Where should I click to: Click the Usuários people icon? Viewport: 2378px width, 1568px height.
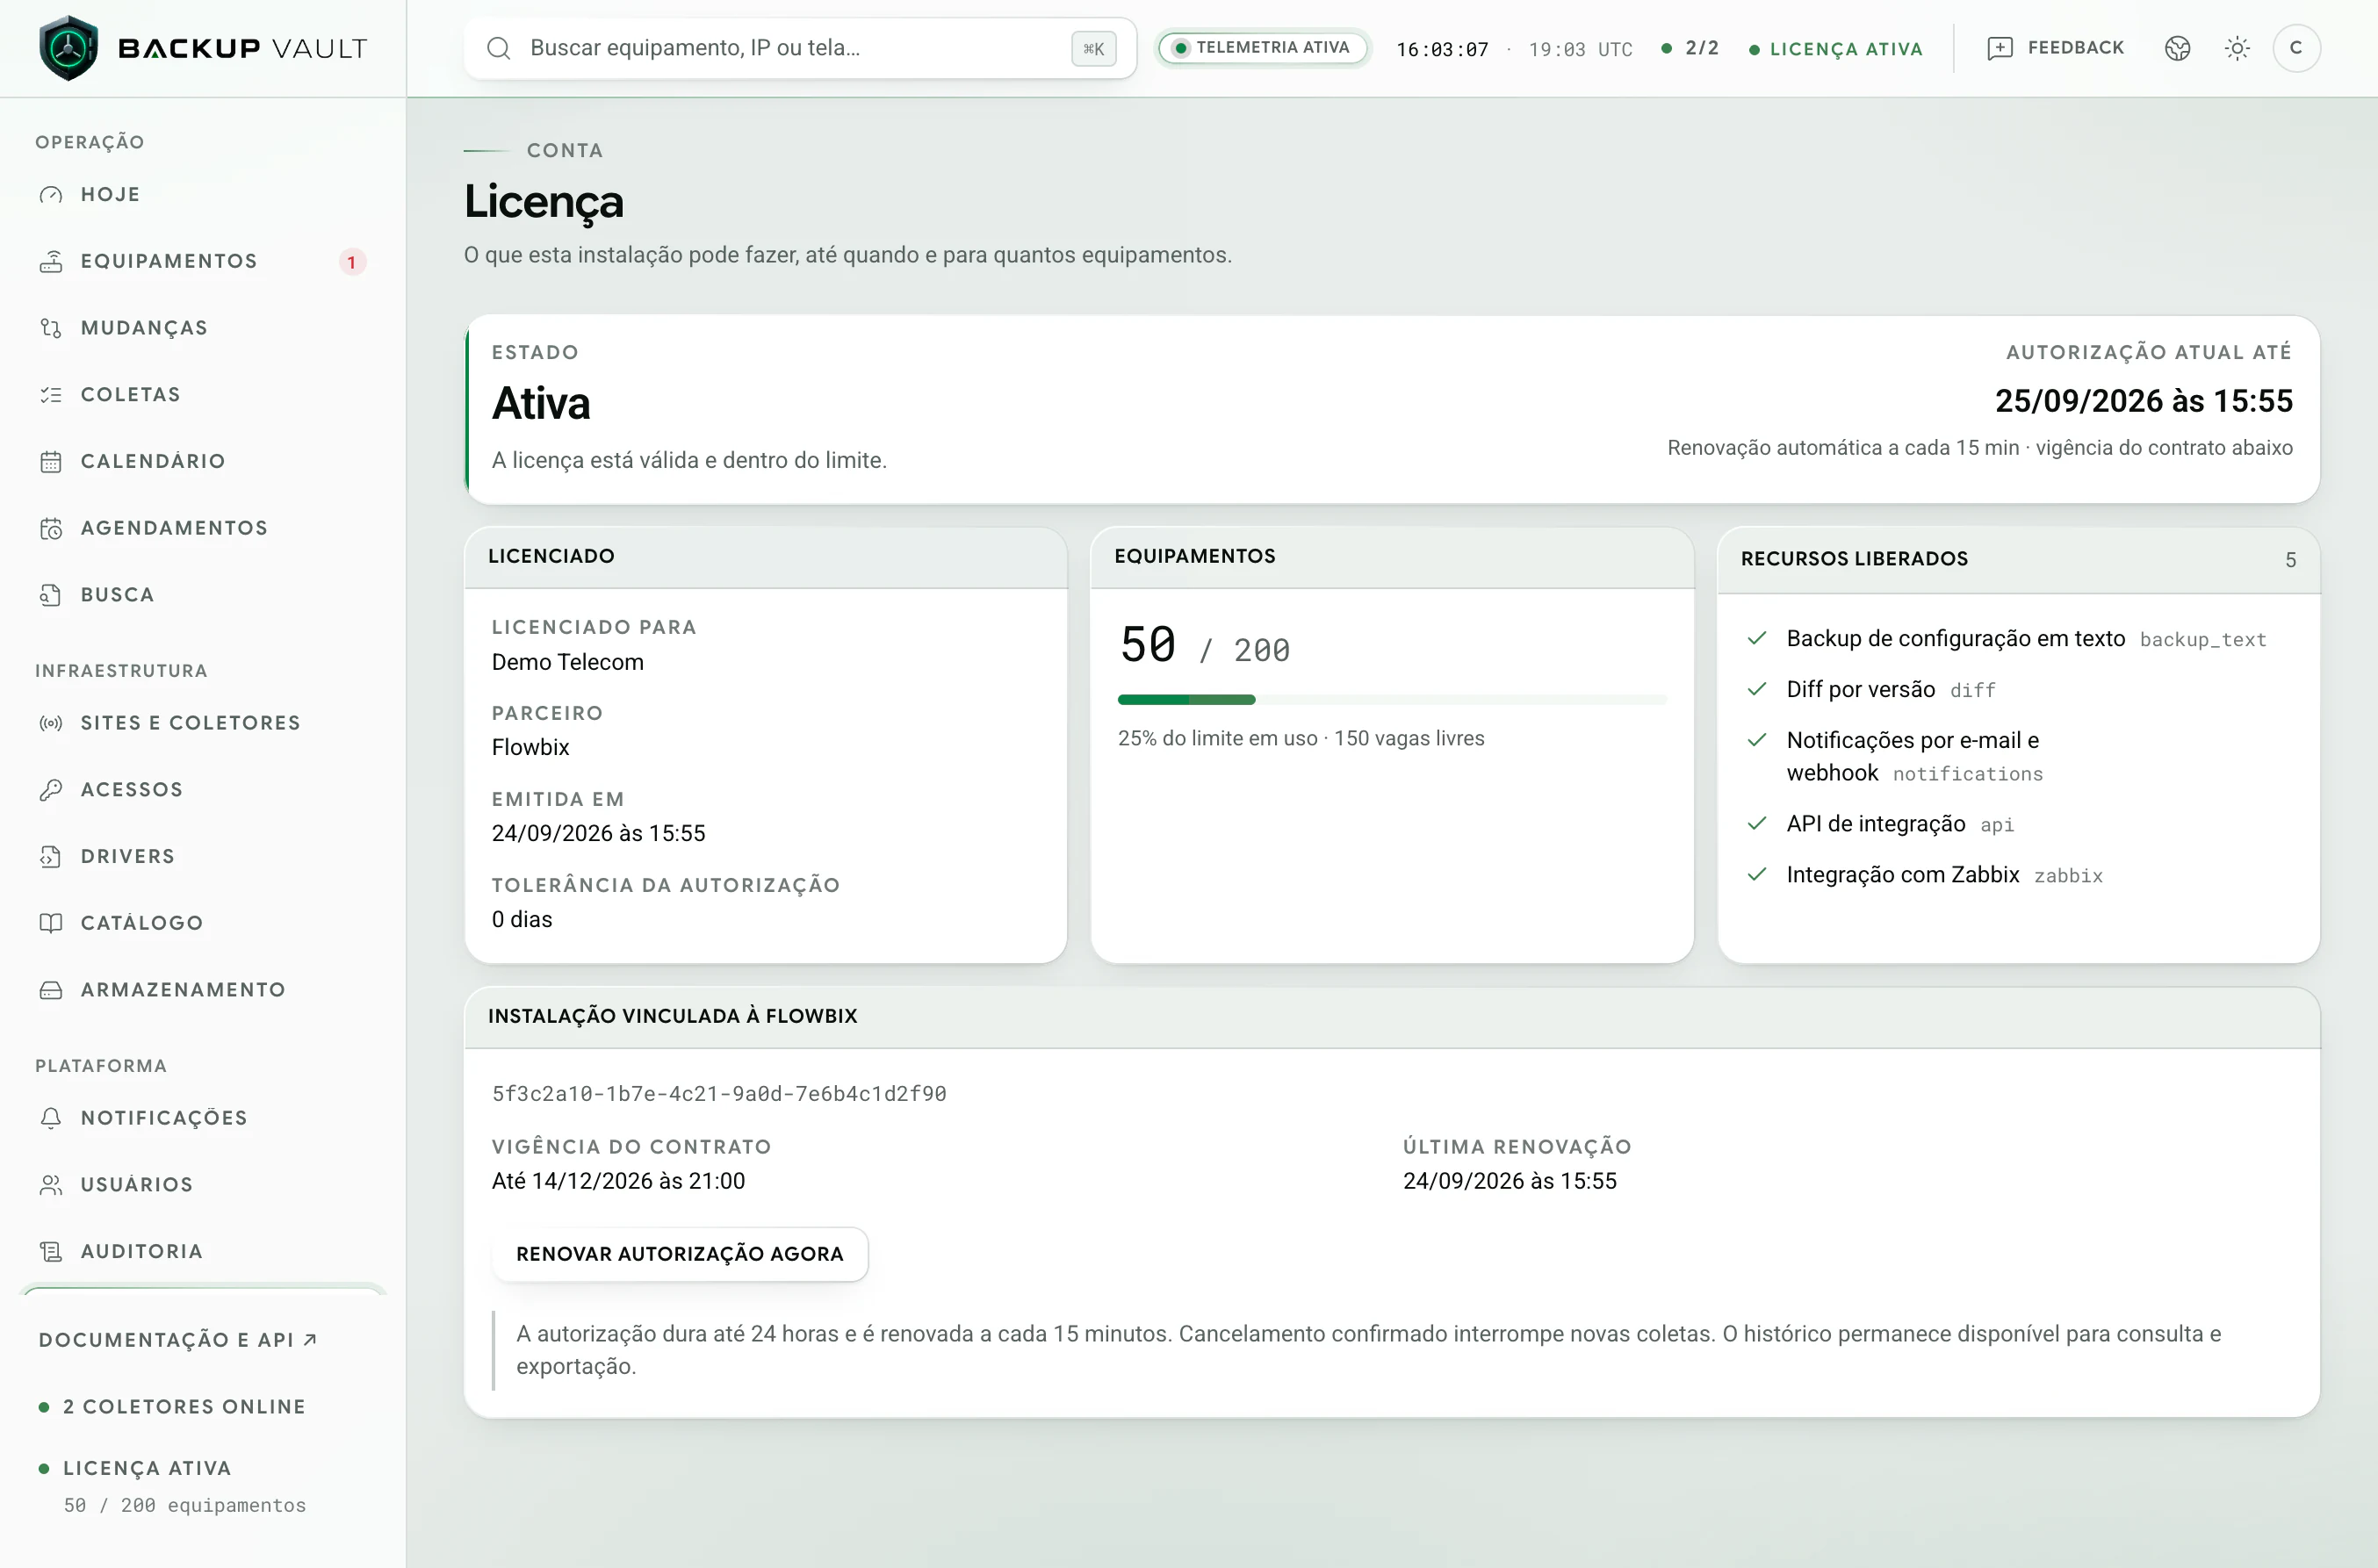(51, 1185)
